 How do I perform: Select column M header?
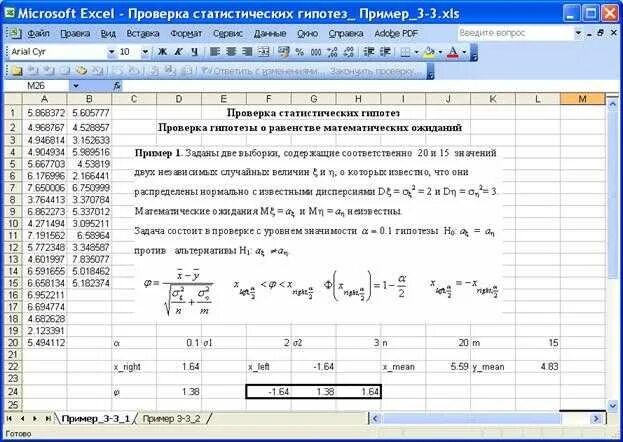(582, 99)
